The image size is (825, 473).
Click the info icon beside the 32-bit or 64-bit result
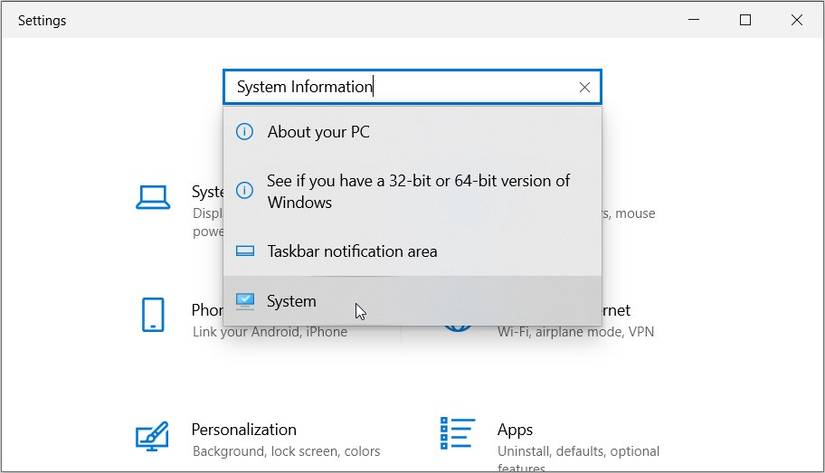(244, 191)
